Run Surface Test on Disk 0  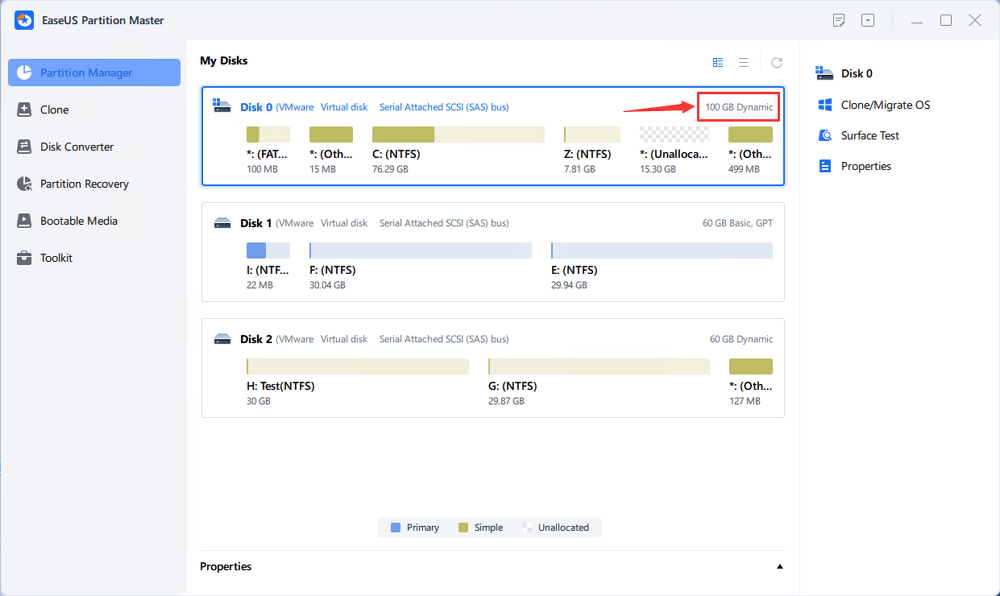tap(869, 135)
